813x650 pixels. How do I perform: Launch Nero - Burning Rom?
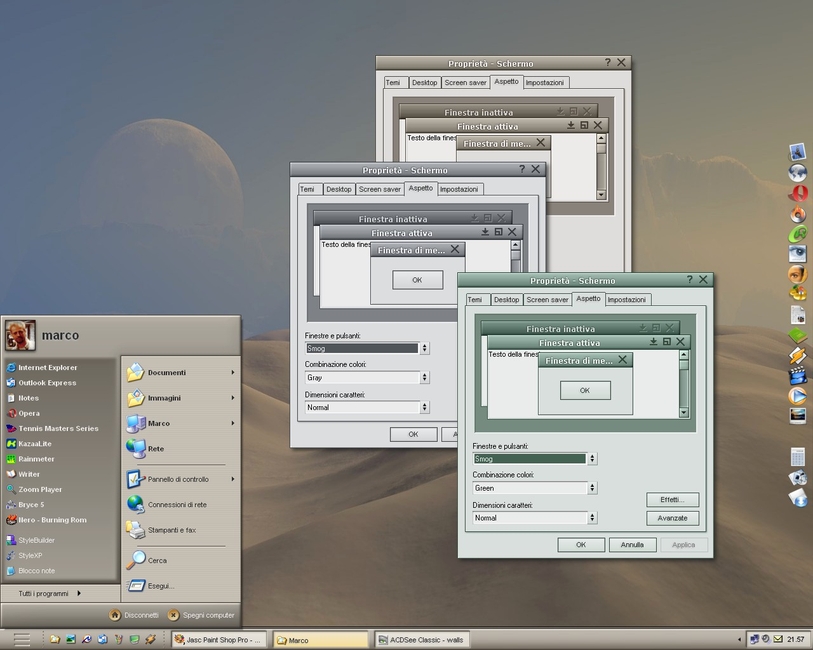[x=46, y=520]
